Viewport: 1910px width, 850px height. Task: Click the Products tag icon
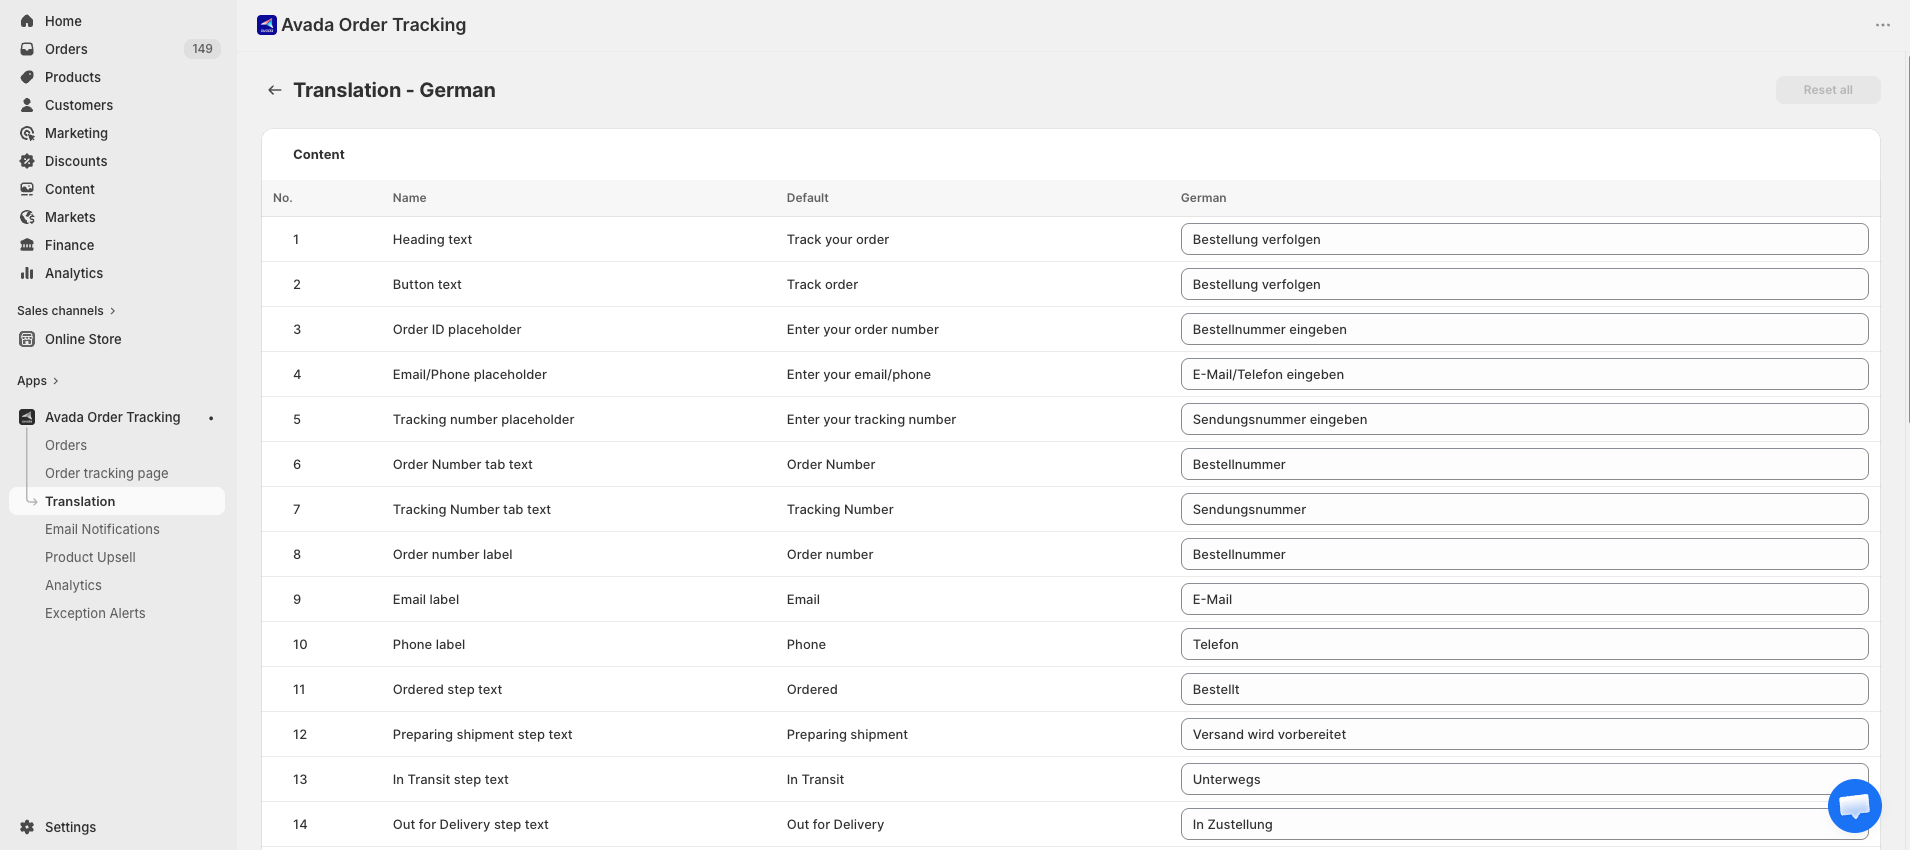(27, 77)
